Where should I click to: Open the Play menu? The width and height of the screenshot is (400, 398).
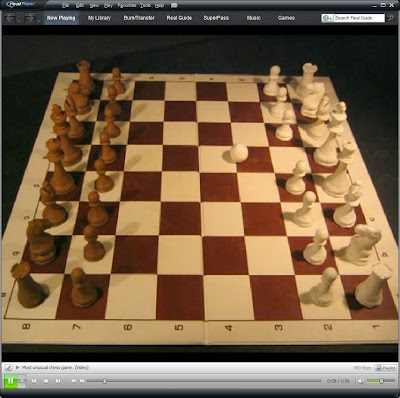click(108, 6)
